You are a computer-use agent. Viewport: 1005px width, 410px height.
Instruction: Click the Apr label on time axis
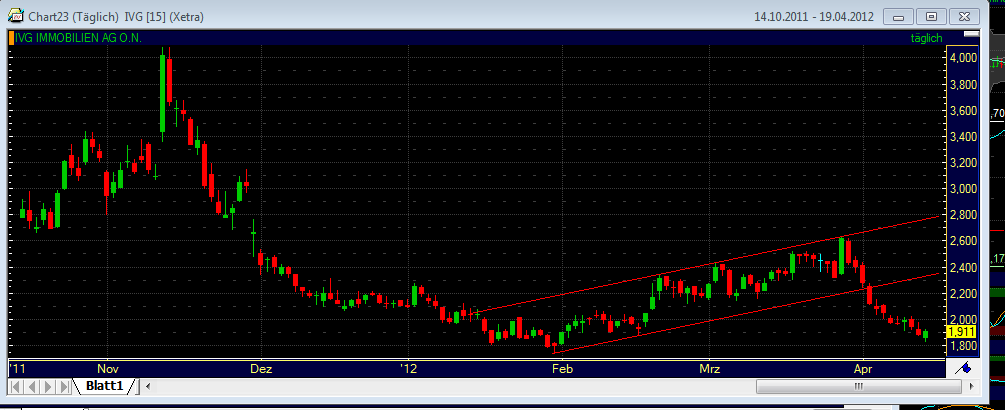point(863,369)
